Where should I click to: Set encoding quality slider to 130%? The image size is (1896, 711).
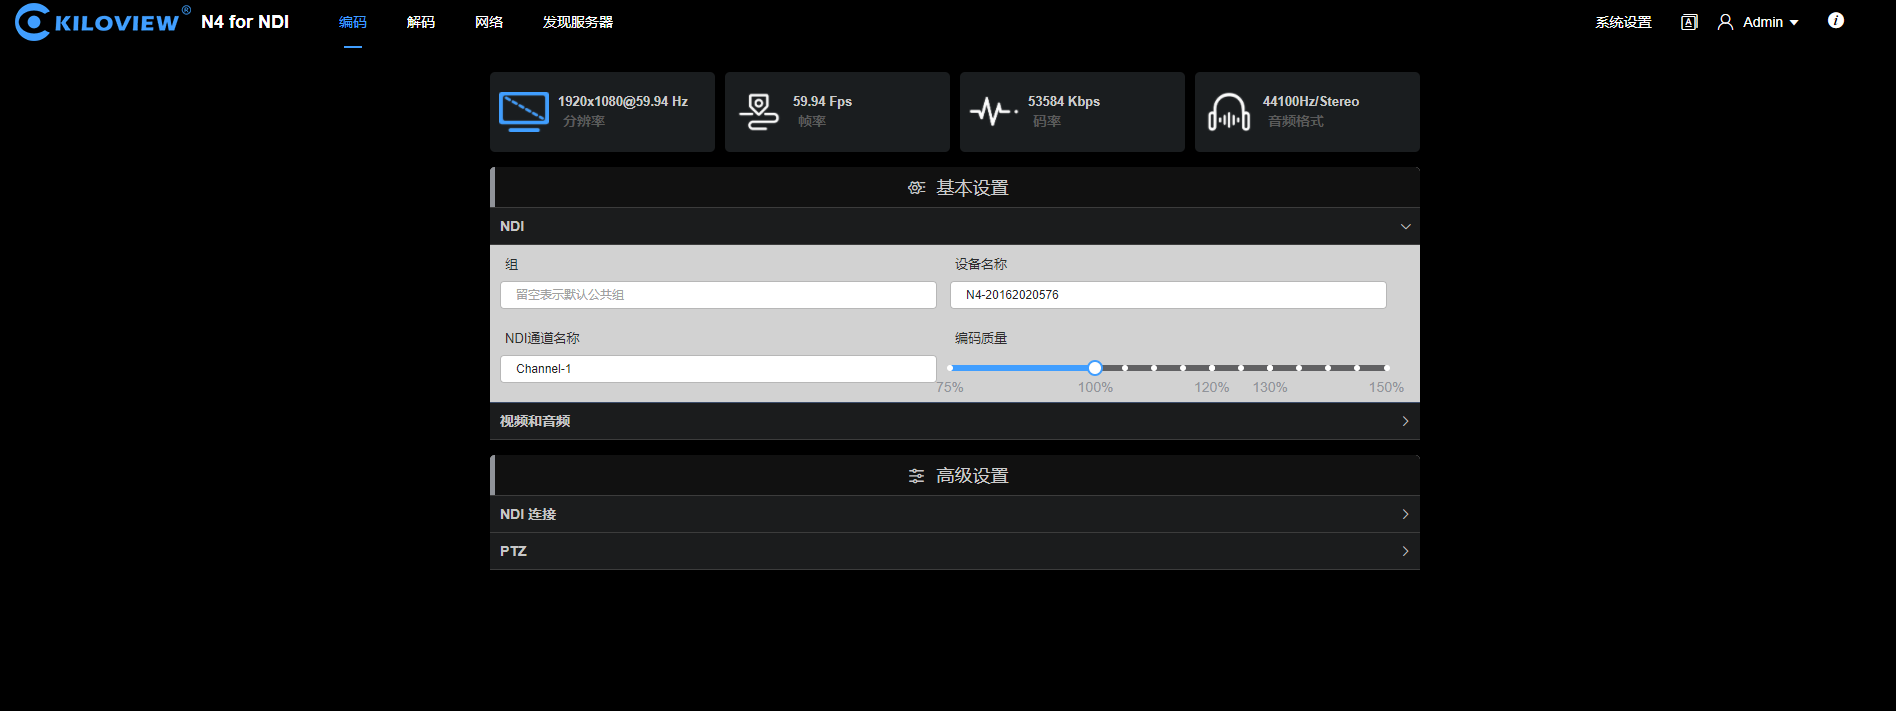1270,368
